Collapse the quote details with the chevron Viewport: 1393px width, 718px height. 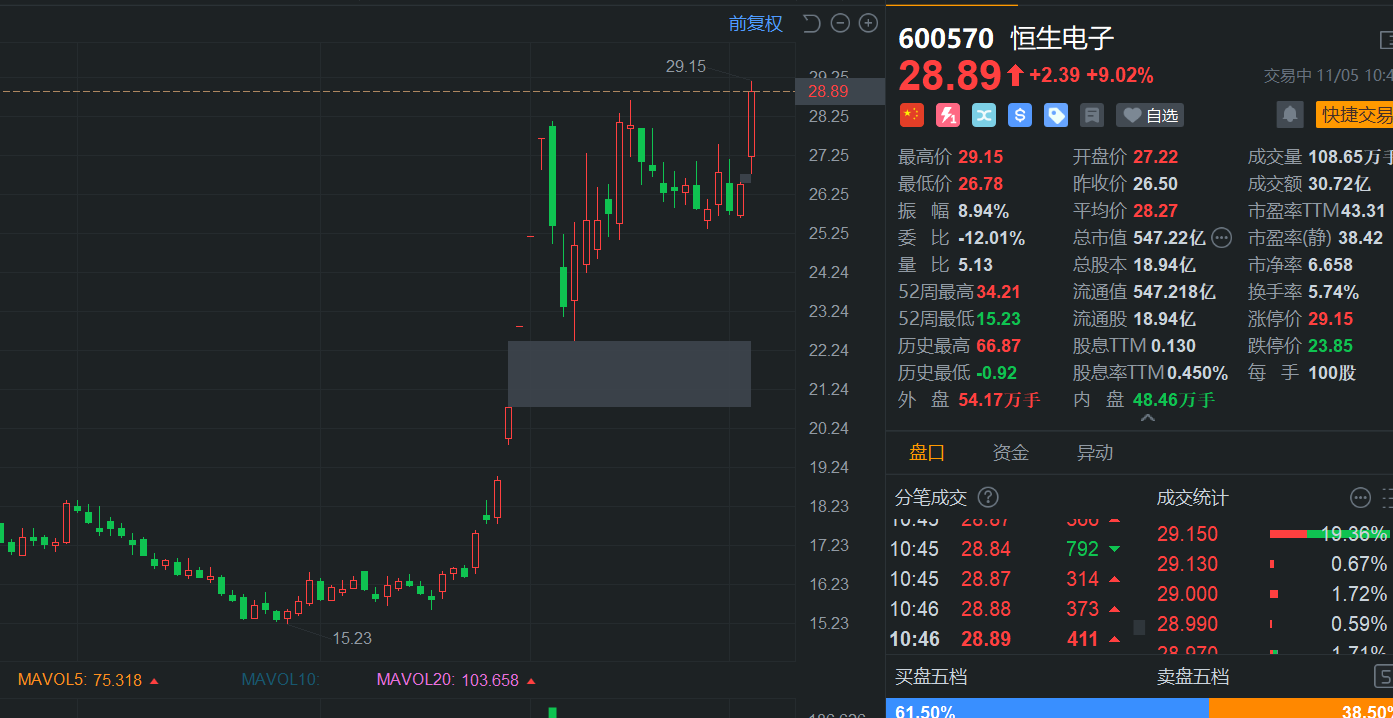1148,418
